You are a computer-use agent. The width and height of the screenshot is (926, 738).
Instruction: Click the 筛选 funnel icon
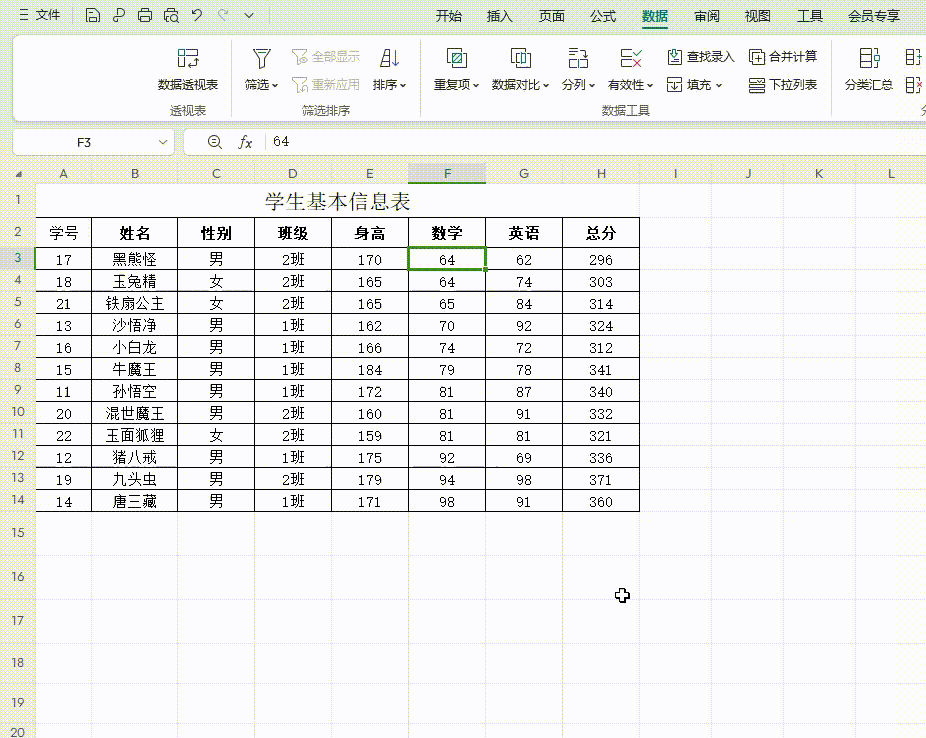coord(262,58)
